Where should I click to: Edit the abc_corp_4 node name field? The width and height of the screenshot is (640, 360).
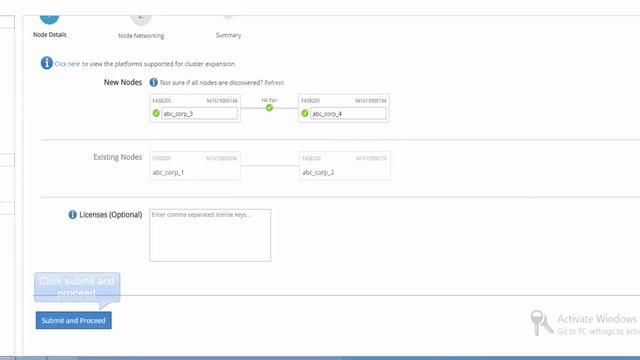tap(348, 113)
